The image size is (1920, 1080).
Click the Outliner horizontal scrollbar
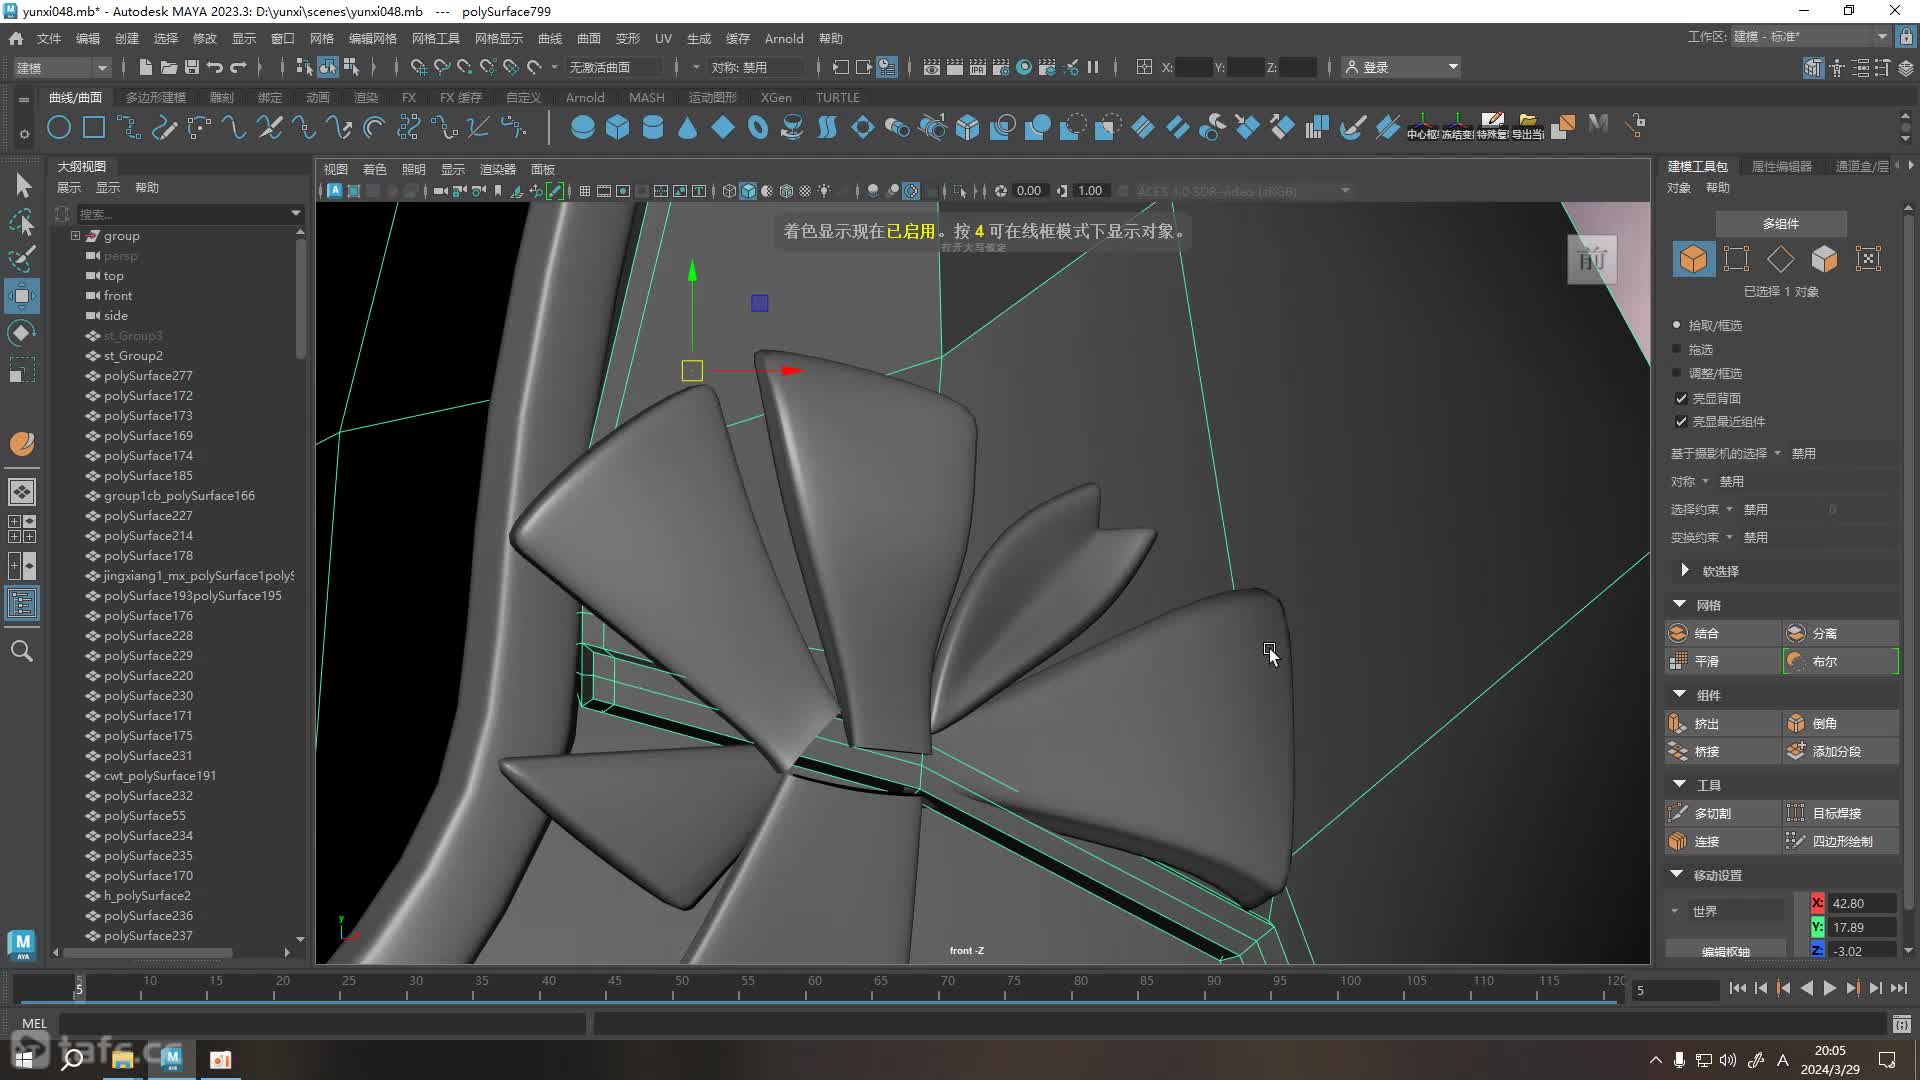(x=150, y=952)
